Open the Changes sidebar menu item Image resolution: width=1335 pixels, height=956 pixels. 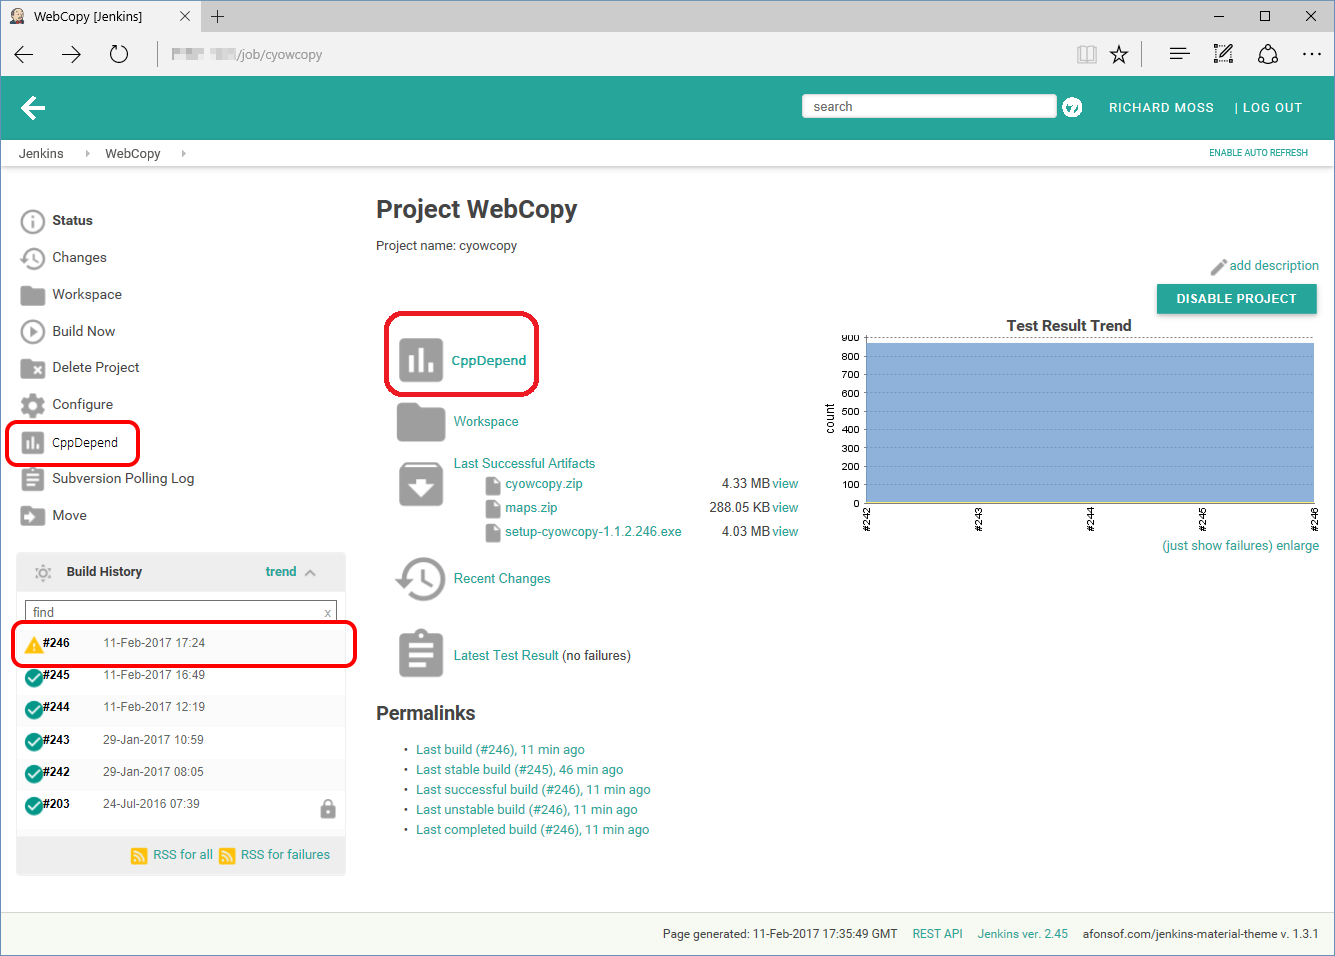[x=79, y=258]
